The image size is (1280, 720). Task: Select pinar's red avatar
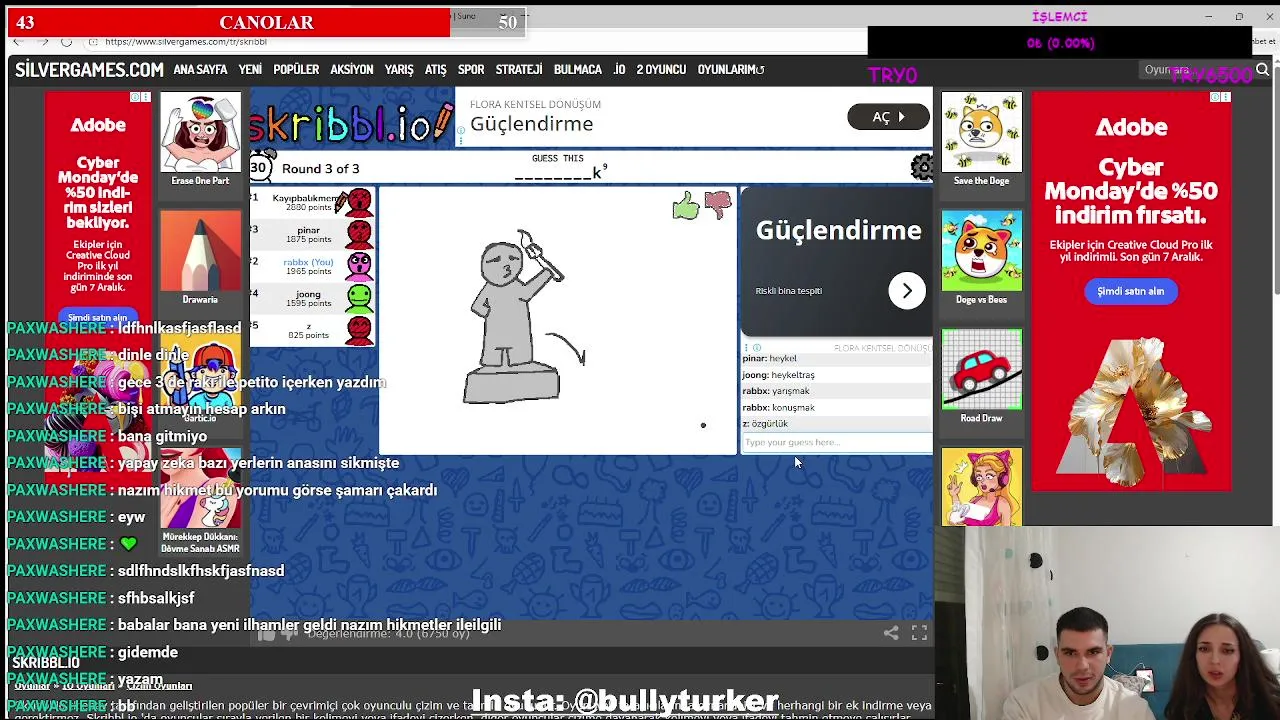tap(359, 235)
